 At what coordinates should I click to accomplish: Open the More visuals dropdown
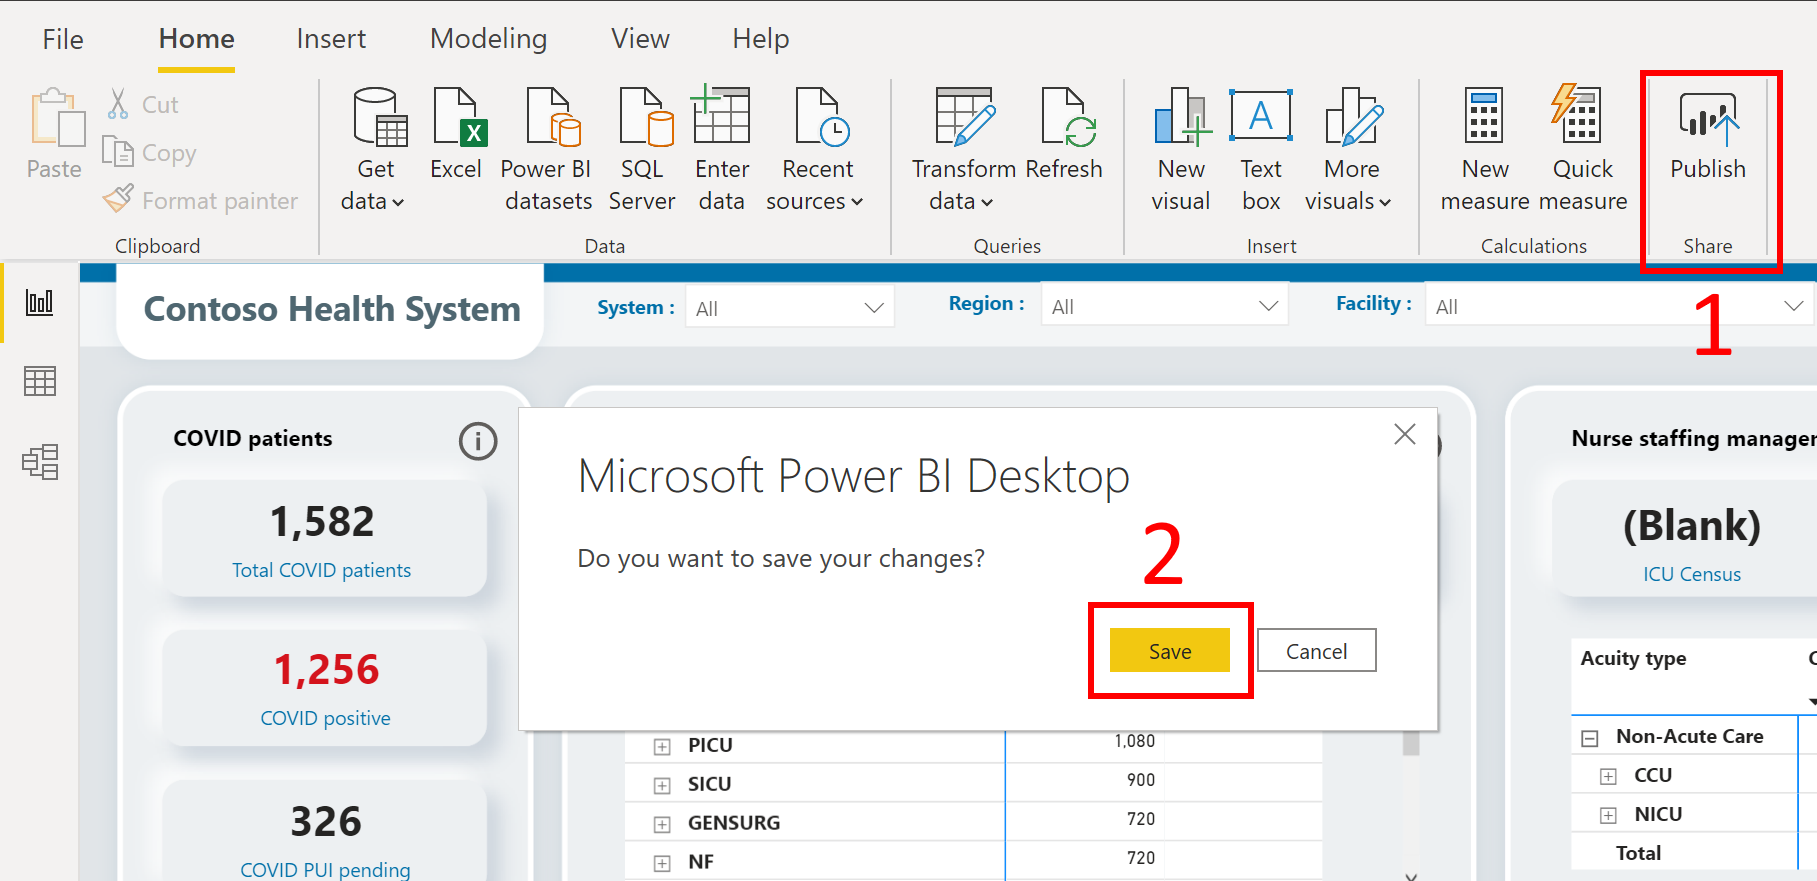[x=1350, y=150]
